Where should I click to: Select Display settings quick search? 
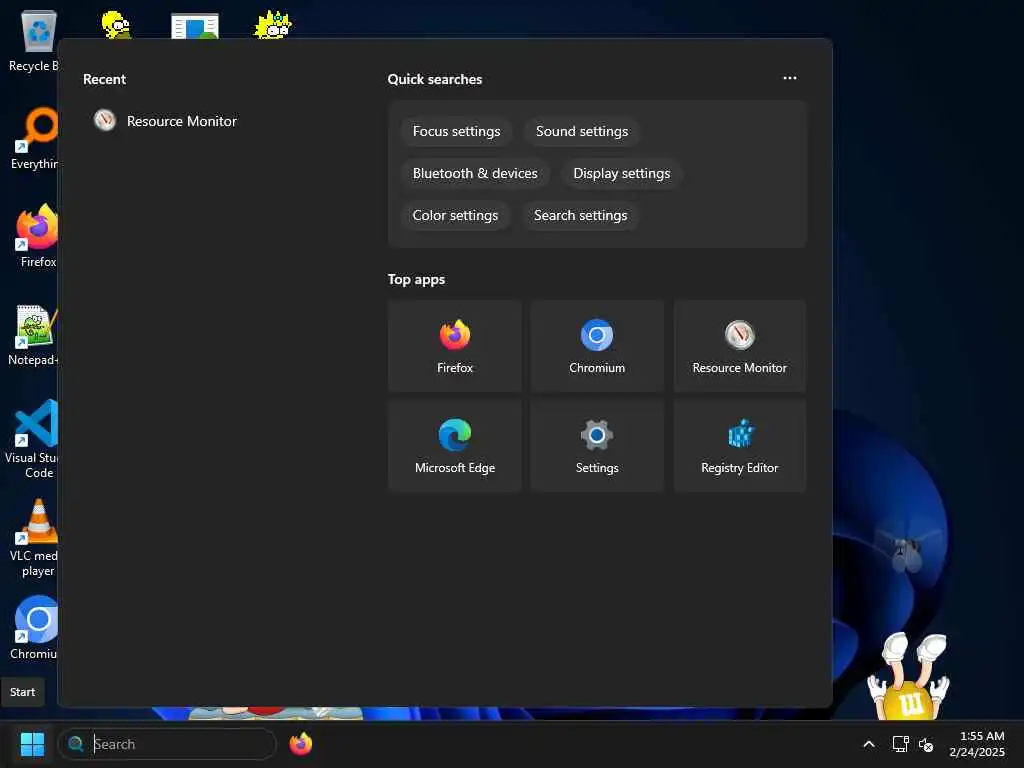coord(622,173)
